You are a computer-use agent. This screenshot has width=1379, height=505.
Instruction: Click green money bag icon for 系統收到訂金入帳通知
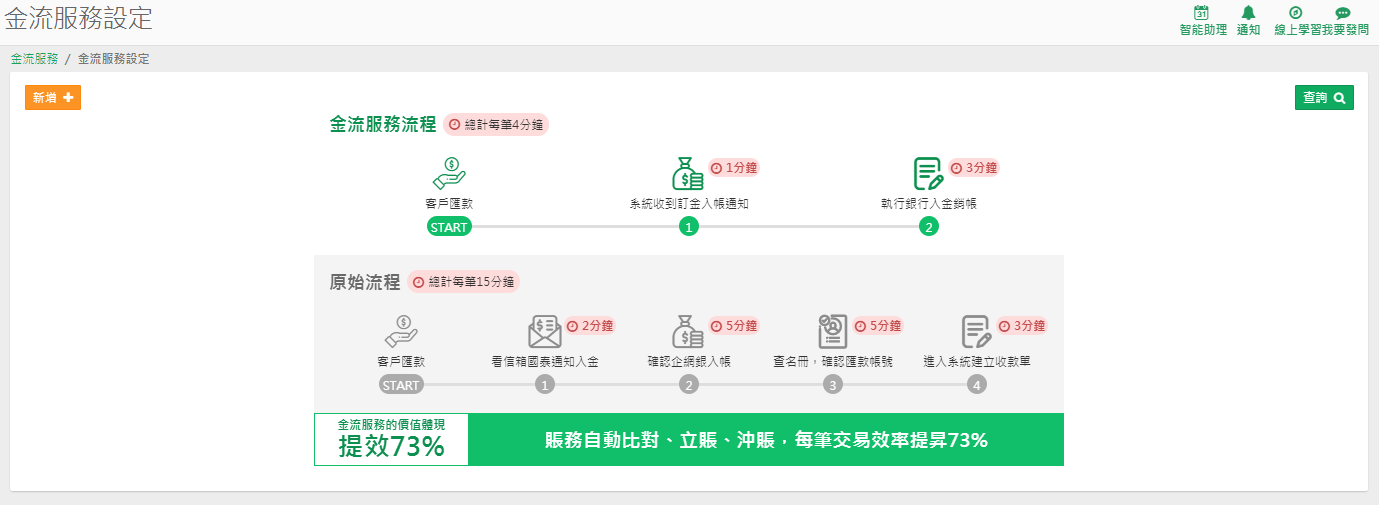point(688,174)
